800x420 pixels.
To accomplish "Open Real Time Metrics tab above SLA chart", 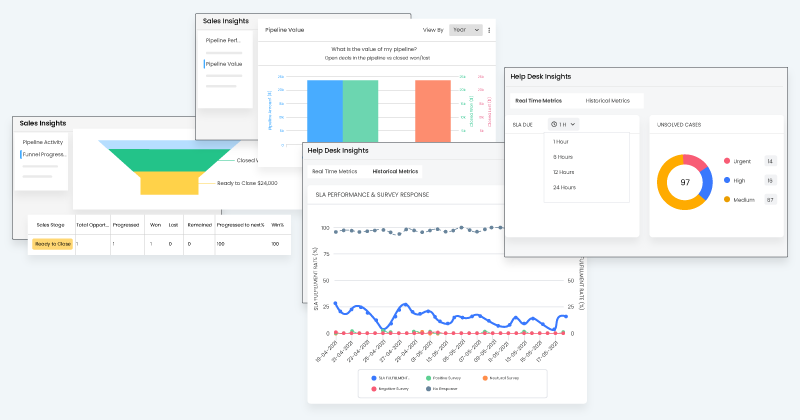I will (333, 172).
